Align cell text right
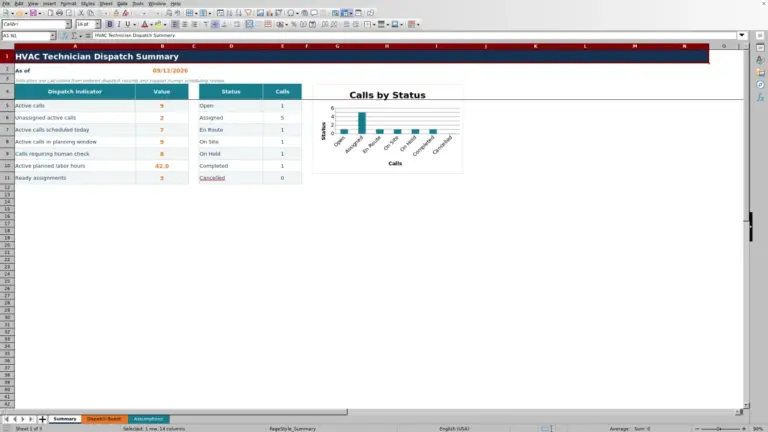 coord(194,24)
